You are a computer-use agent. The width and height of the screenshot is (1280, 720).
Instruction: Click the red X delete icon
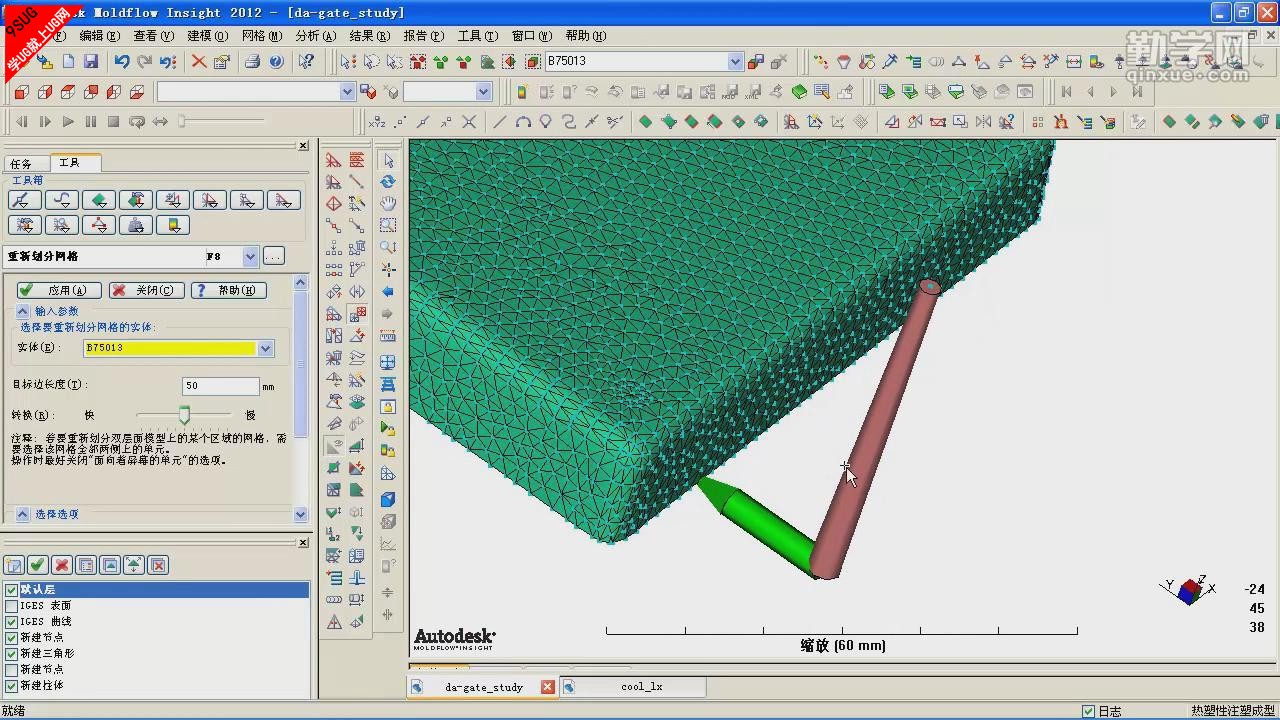pos(199,61)
